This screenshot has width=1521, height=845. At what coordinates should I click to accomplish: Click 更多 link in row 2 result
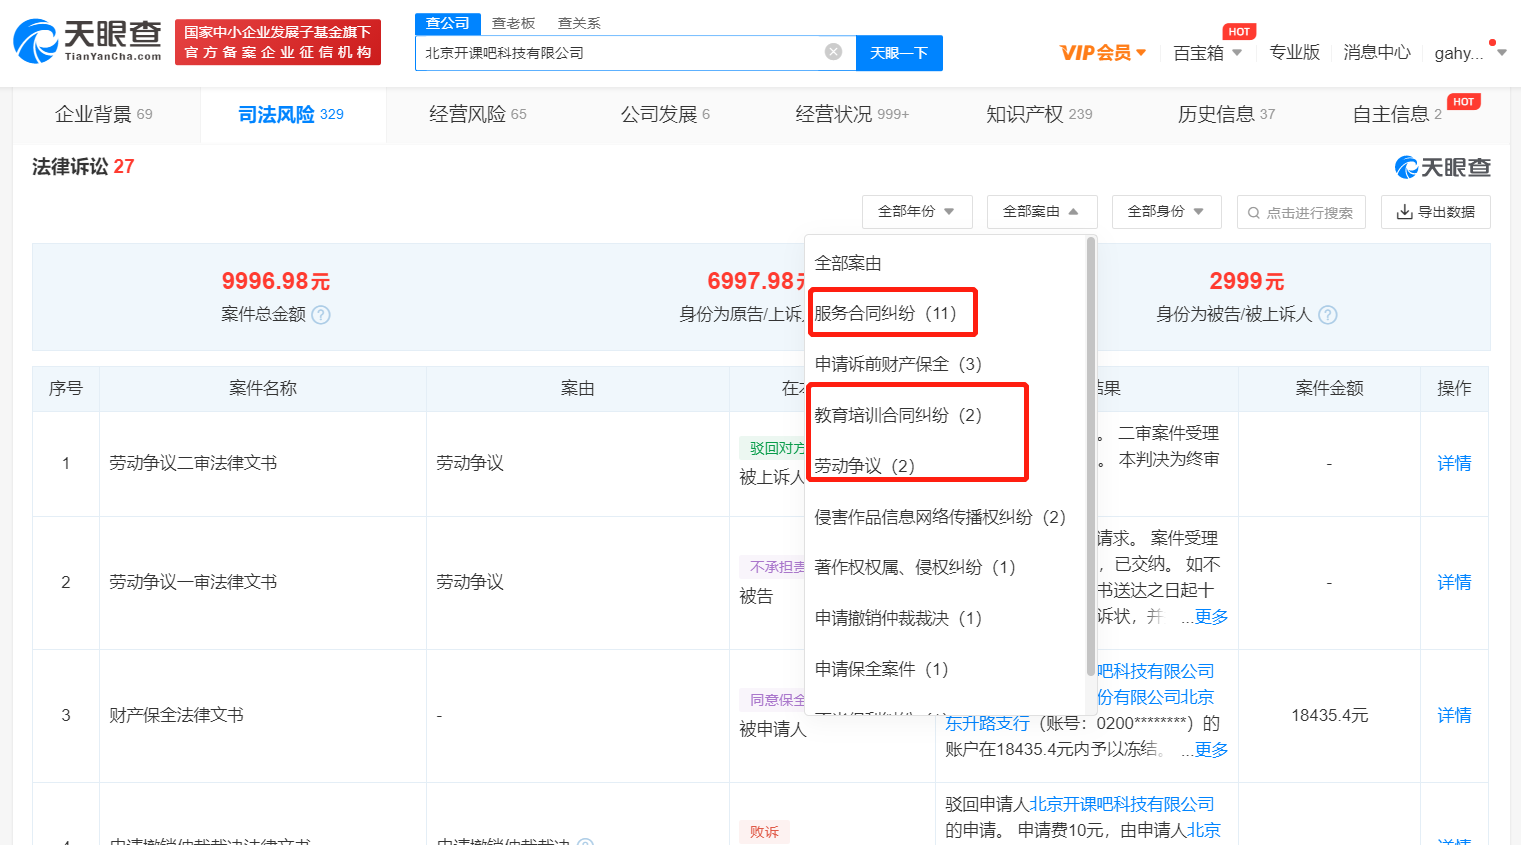tap(1211, 617)
